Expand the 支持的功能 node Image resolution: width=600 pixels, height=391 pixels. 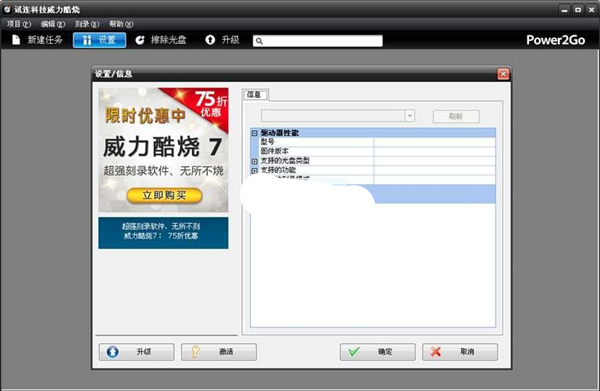(x=254, y=170)
